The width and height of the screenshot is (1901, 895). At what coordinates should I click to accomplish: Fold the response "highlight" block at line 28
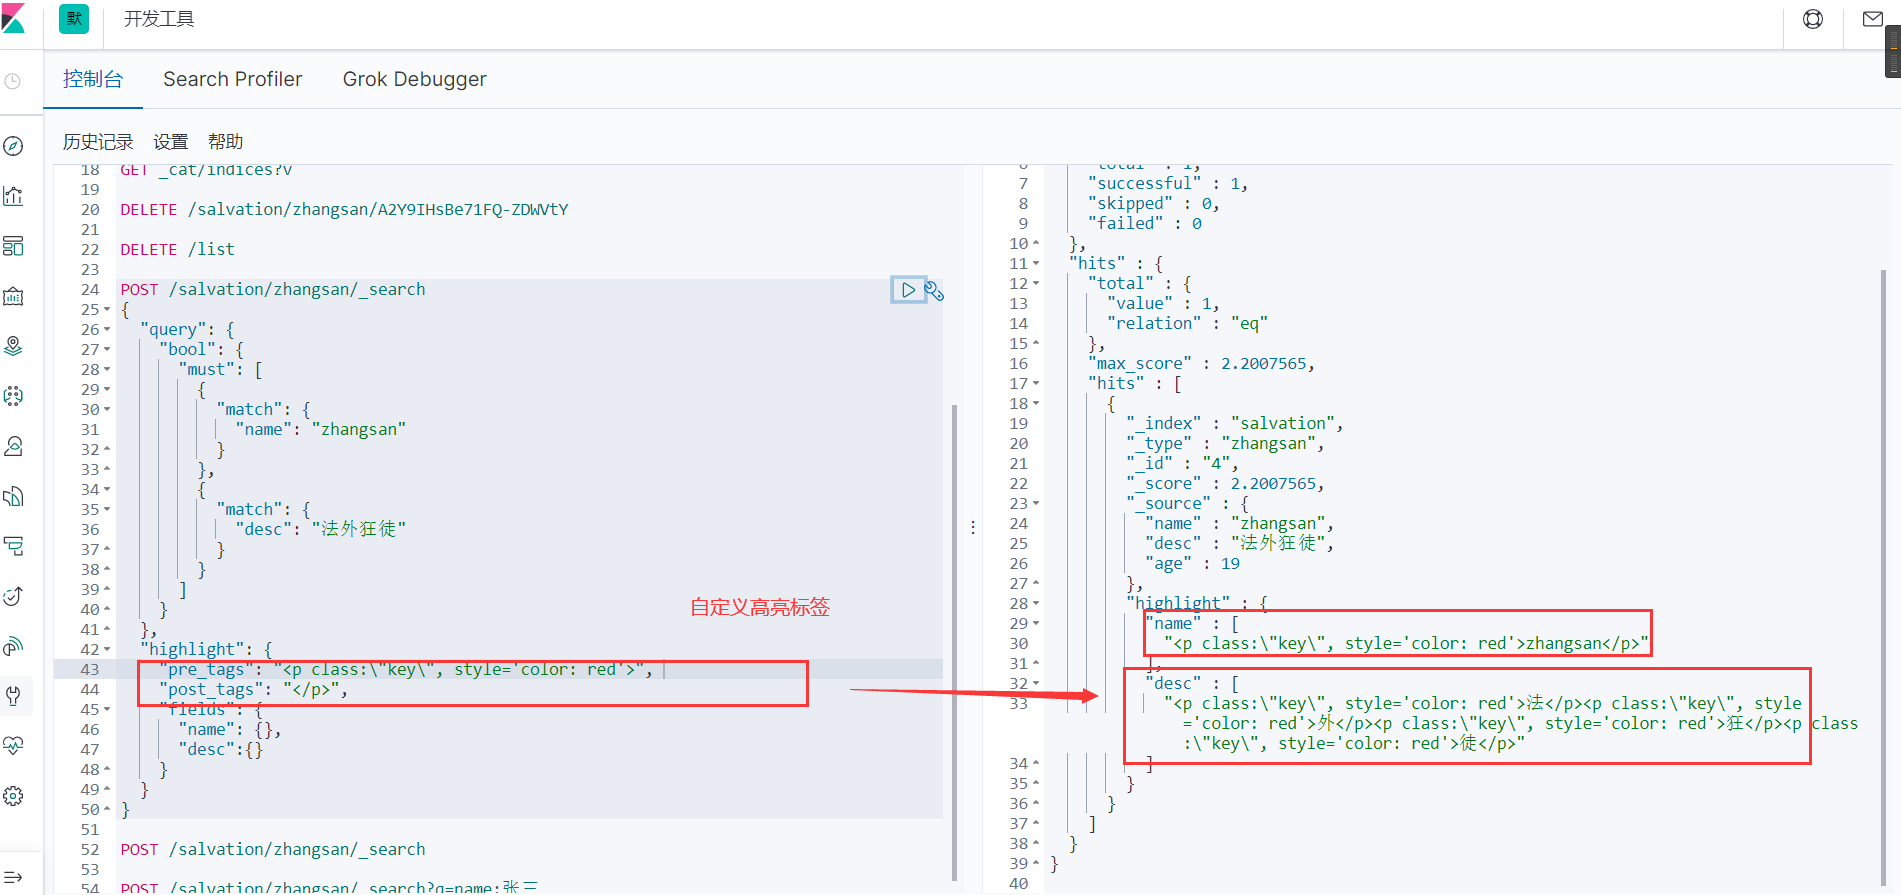click(x=1036, y=604)
